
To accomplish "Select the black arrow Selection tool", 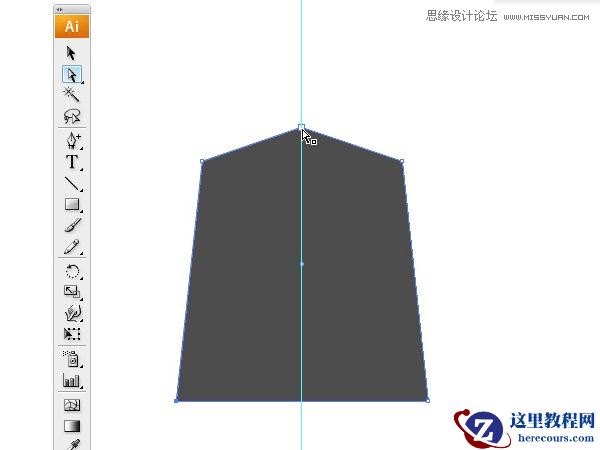I will 71,53.
